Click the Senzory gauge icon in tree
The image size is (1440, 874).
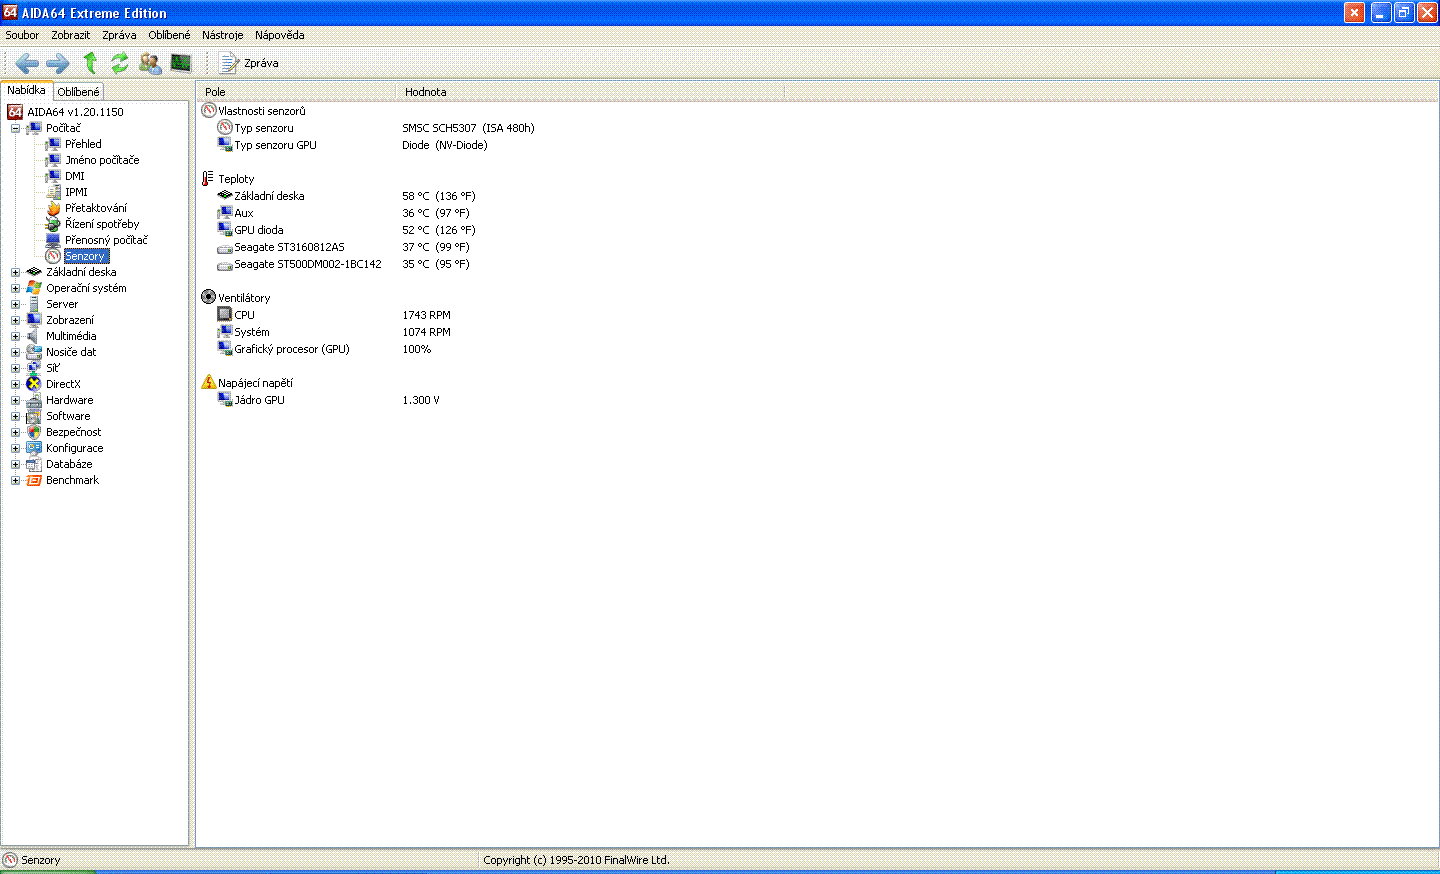53,256
